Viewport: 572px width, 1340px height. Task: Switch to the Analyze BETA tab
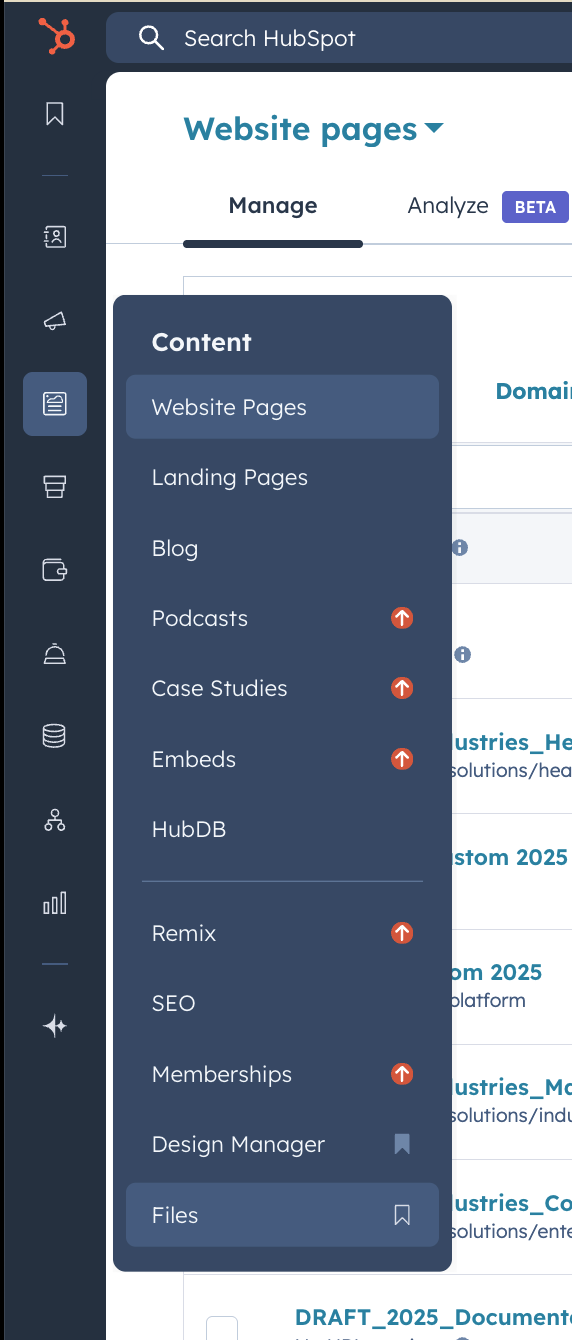point(488,206)
